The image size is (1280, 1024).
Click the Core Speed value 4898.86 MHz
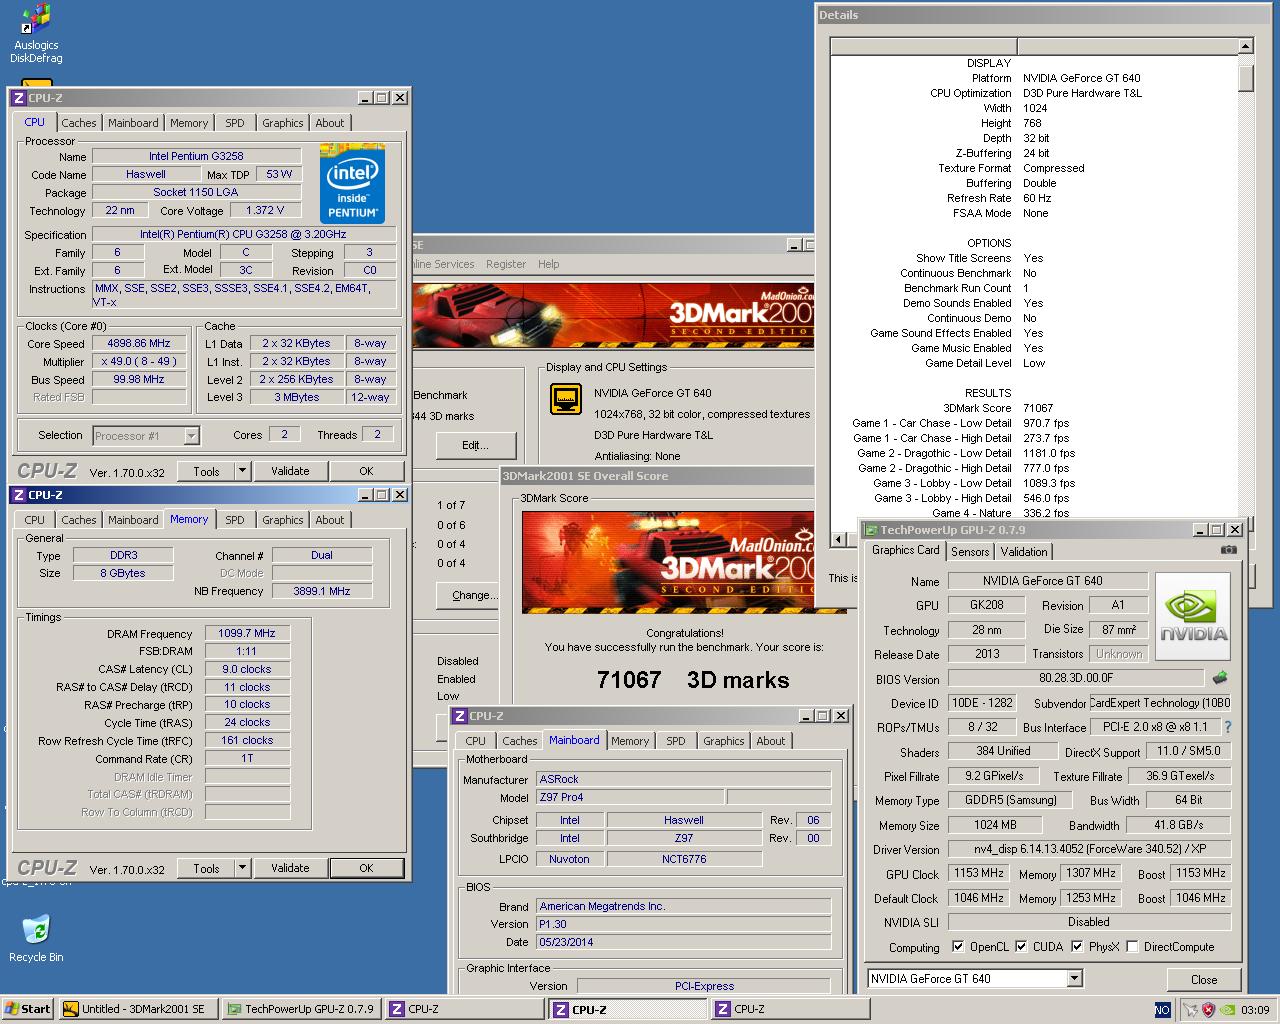pyautogui.click(x=139, y=343)
